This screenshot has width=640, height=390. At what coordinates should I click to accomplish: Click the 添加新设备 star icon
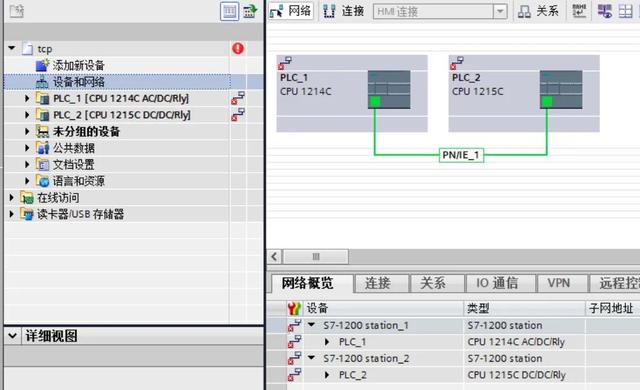(42, 65)
